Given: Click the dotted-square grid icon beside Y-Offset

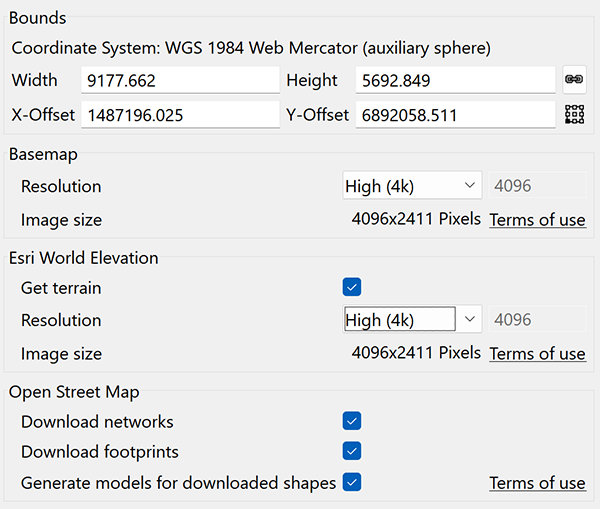Looking at the screenshot, I should pos(574,115).
